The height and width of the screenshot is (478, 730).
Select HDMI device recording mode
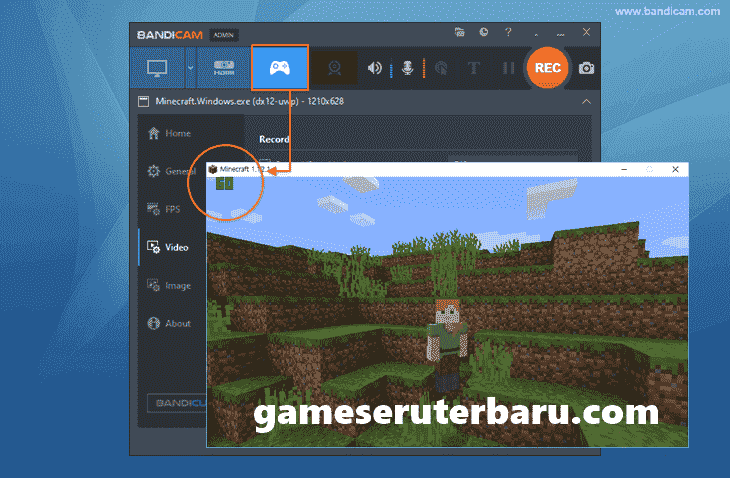[224, 68]
